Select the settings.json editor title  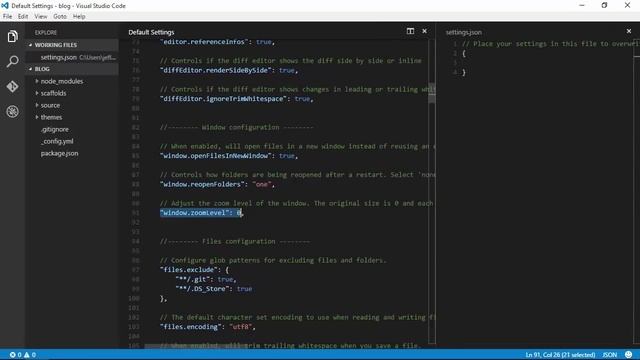(463, 32)
